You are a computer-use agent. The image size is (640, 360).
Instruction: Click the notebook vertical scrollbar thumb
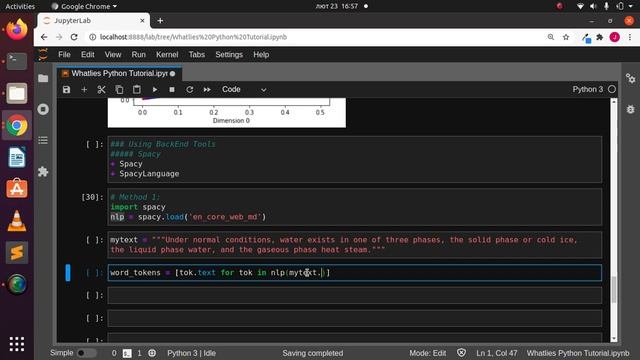tap(613, 289)
